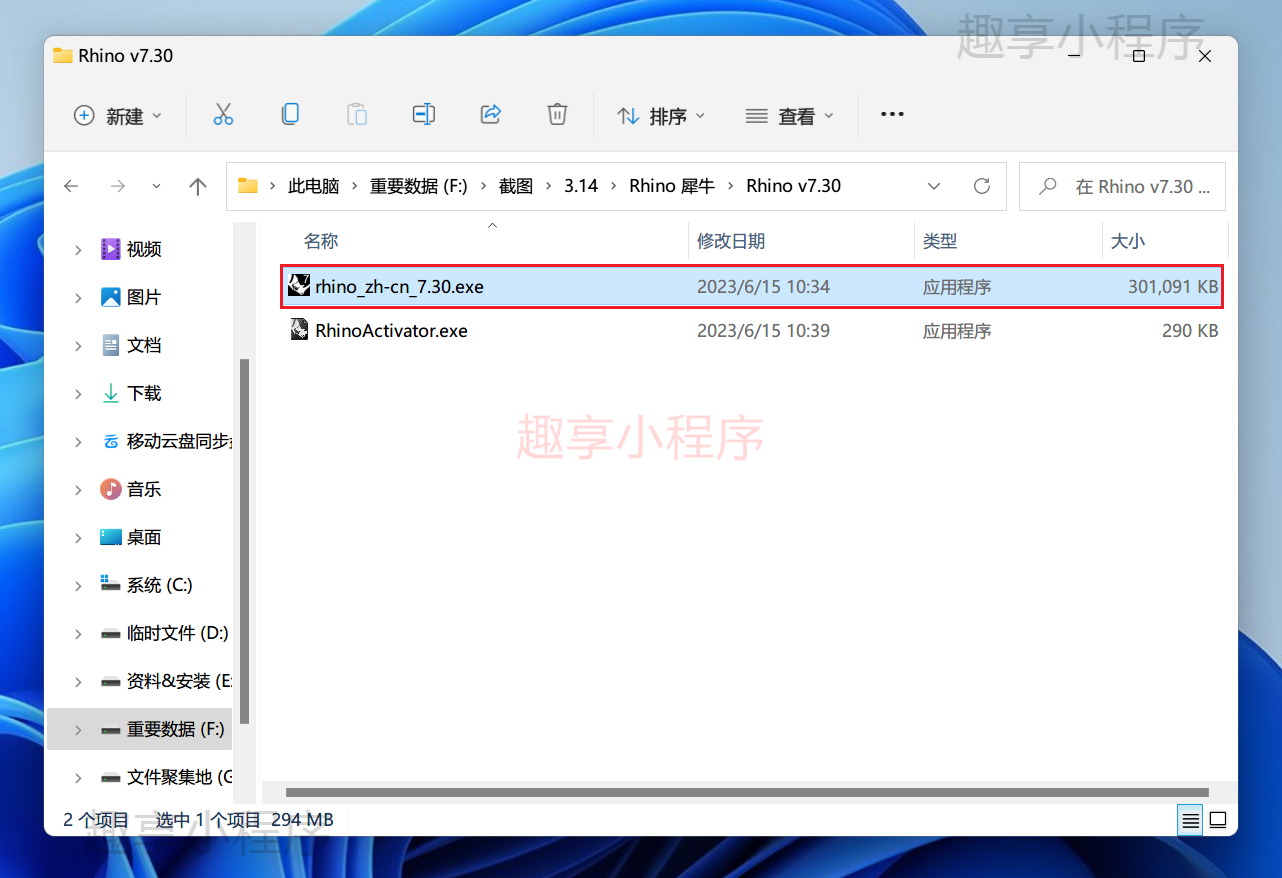Viewport: 1282px width, 878px height.
Task: Sort by 大小 column header
Action: 1128,241
